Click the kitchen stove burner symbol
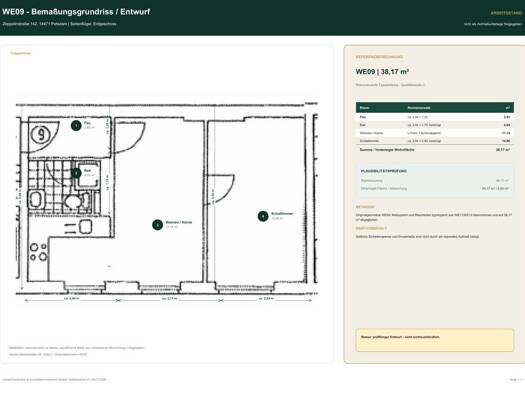The height and width of the screenshot is (394, 525). point(39,252)
